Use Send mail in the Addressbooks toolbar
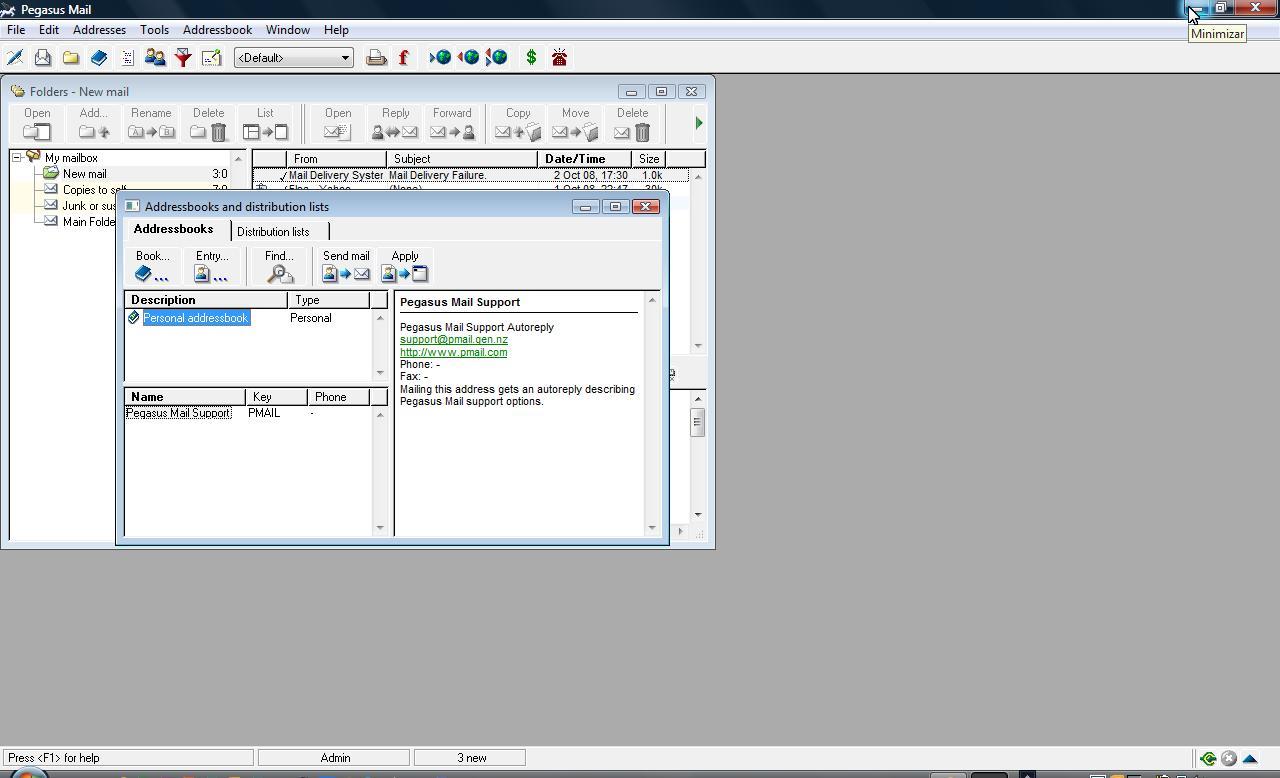1280x778 pixels. [345, 272]
